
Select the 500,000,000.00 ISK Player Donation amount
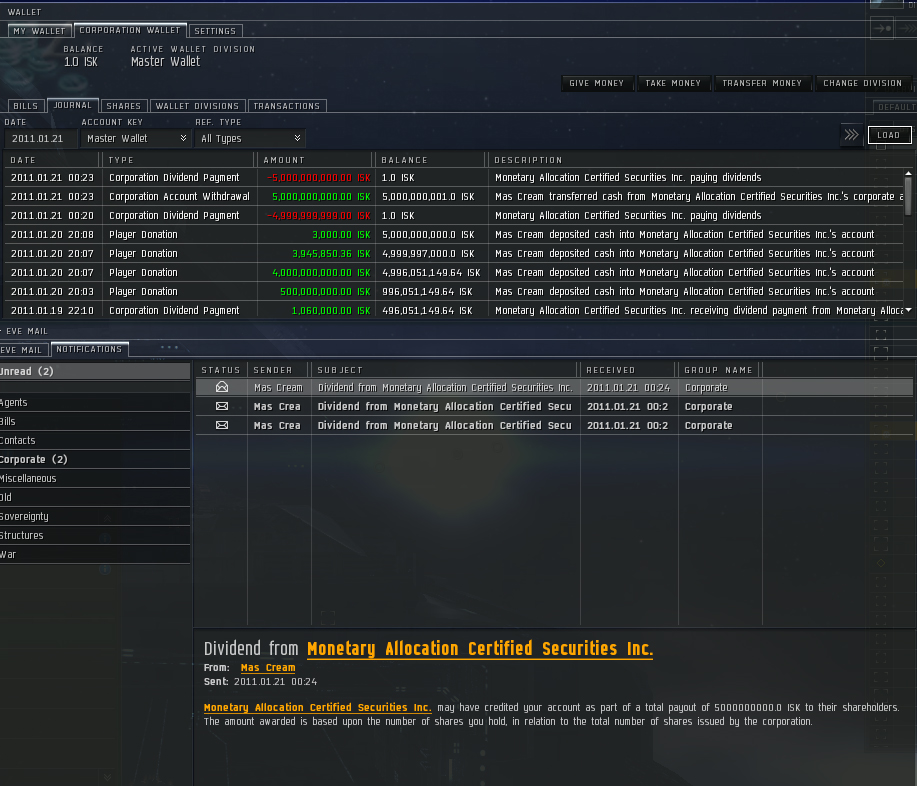(325, 292)
